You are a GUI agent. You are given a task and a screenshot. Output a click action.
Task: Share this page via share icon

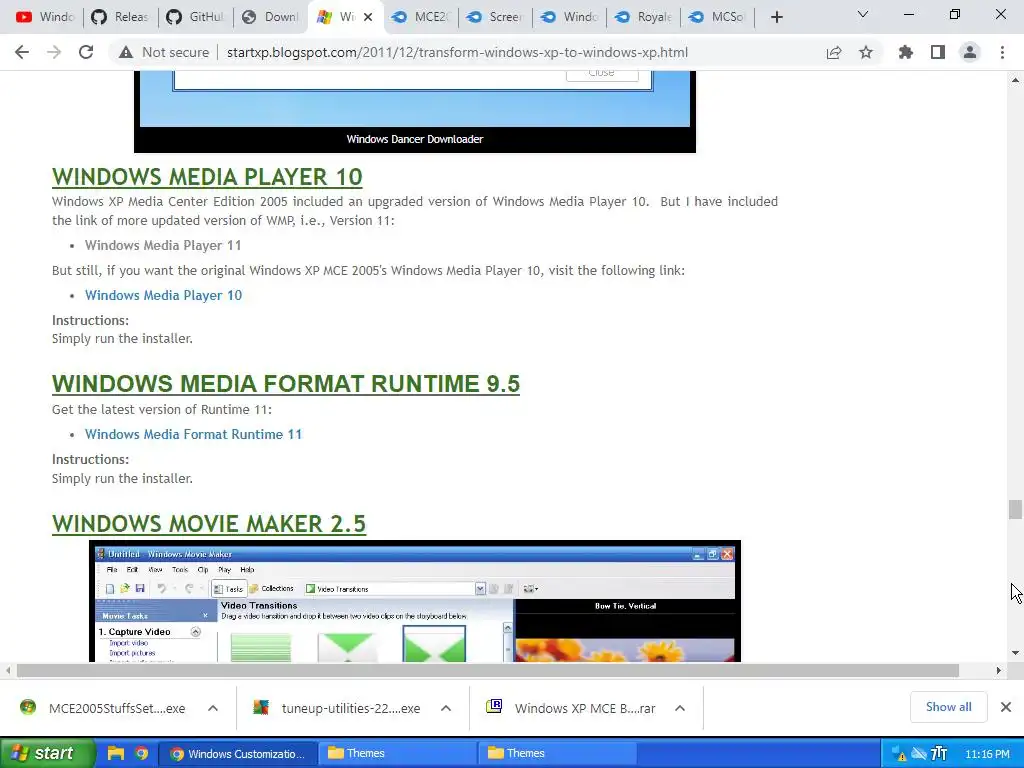[x=834, y=52]
